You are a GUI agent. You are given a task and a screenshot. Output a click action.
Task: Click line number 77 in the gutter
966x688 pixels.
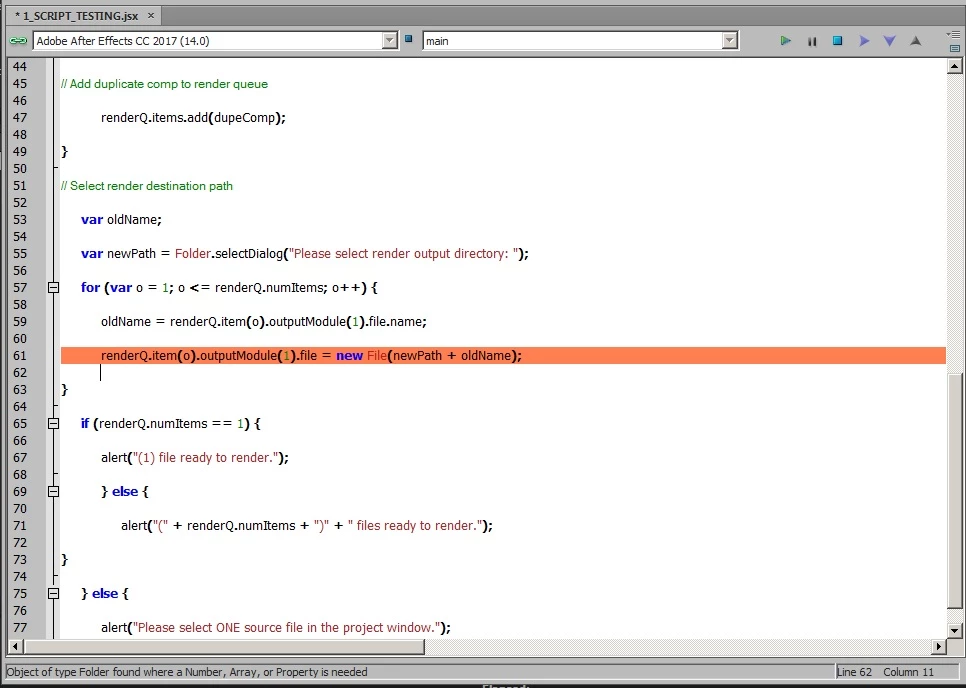[x=20, y=628]
